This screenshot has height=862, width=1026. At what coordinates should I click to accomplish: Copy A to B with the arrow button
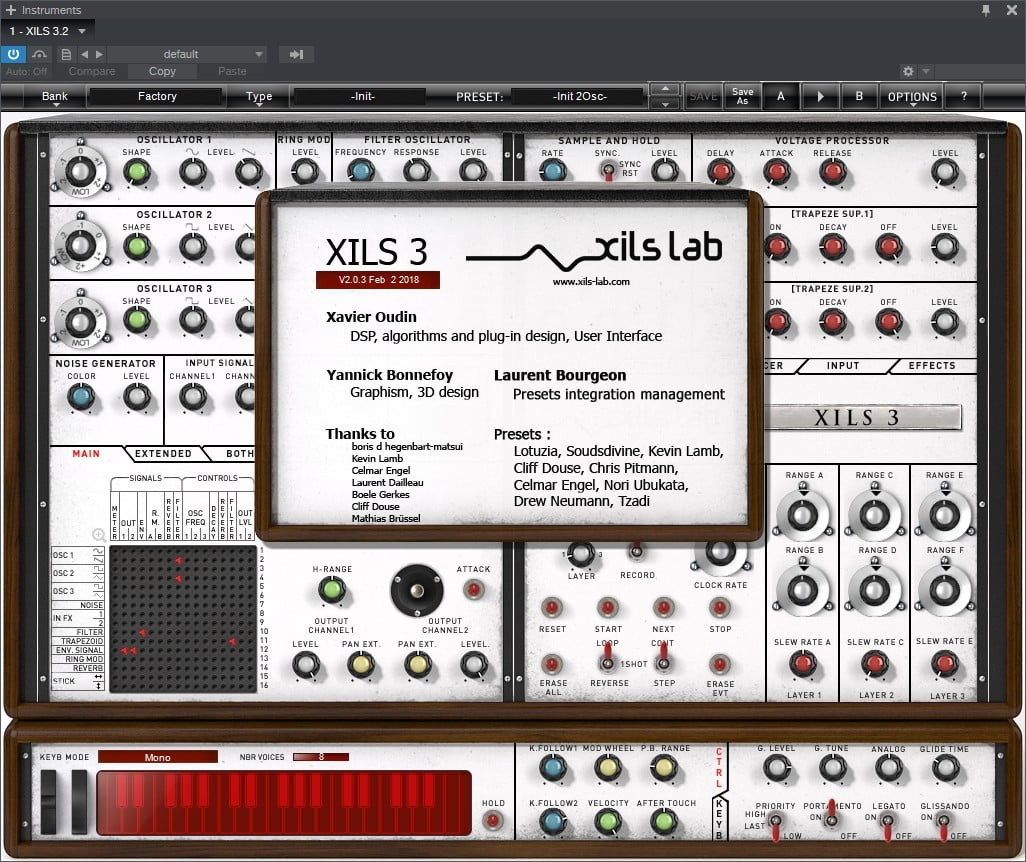pos(821,96)
